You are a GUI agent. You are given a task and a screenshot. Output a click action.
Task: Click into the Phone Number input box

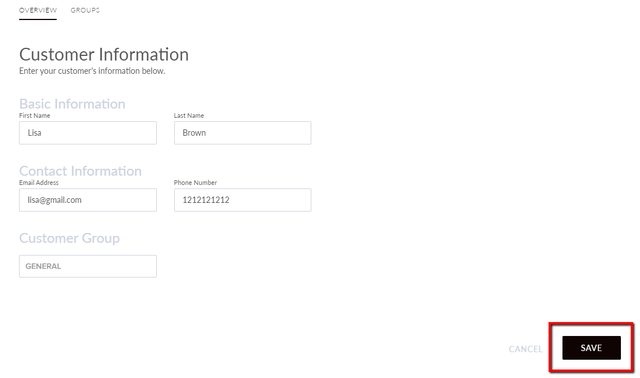click(242, 200)
